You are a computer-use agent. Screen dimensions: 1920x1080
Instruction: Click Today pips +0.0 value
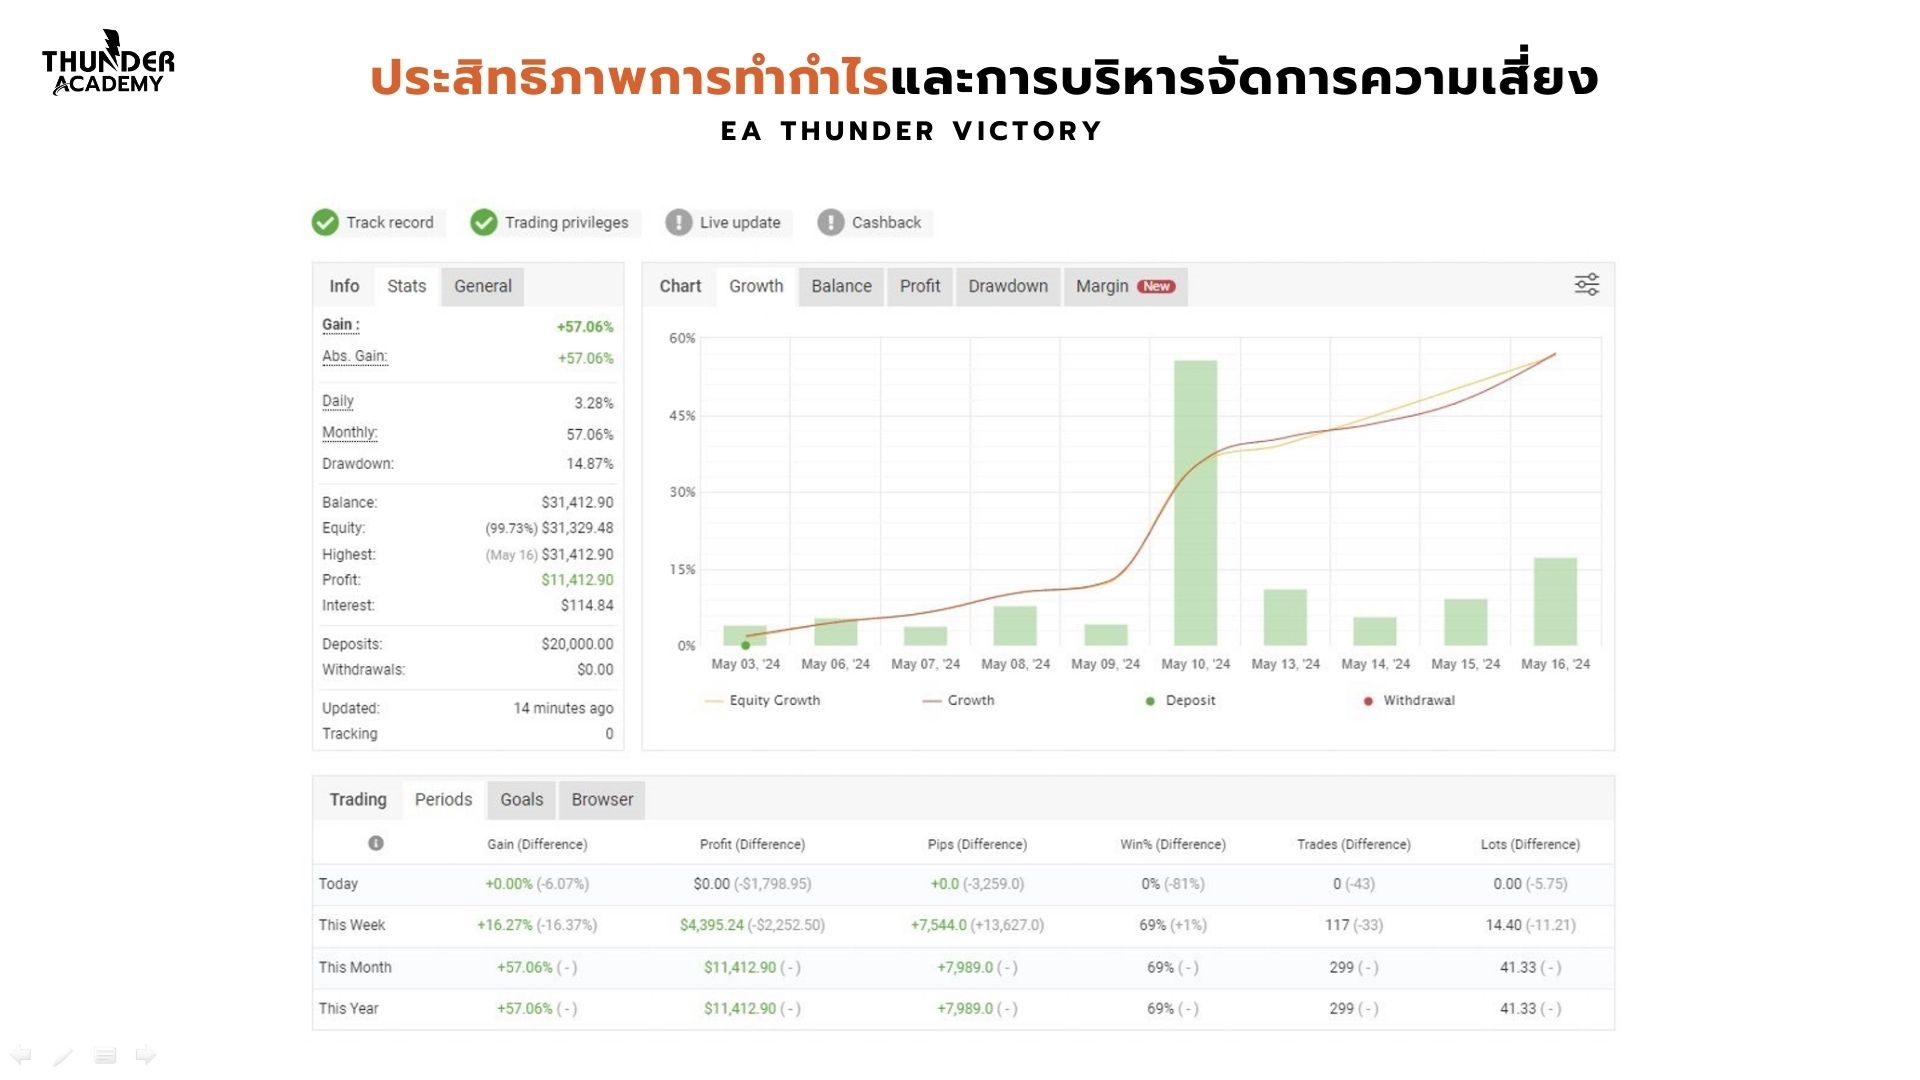click(x=945, y=884)
